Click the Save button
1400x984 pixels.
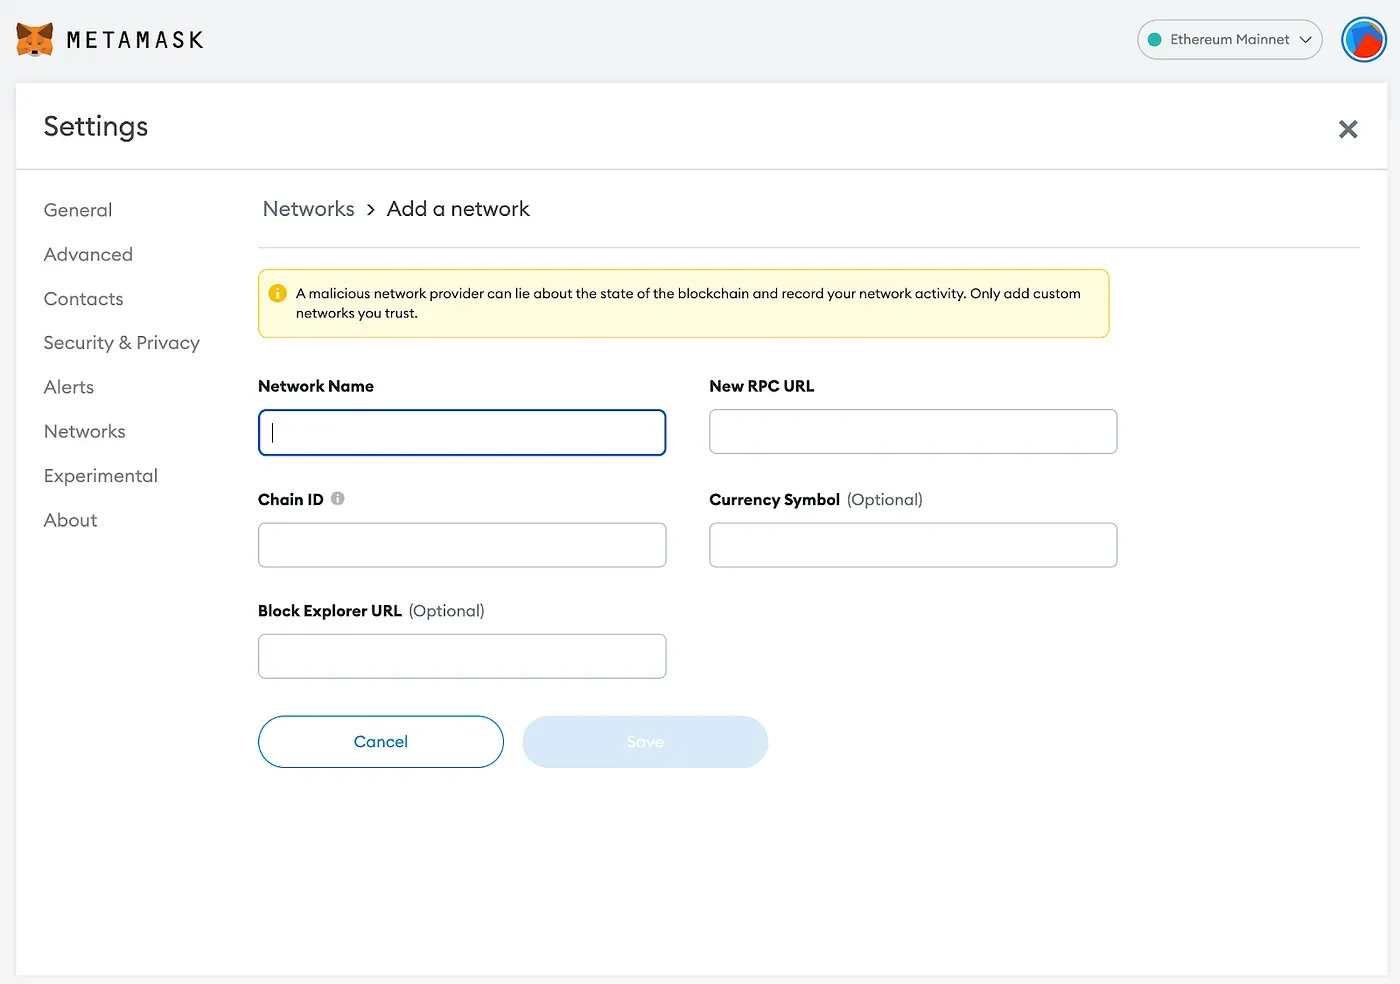coord(645,741)
